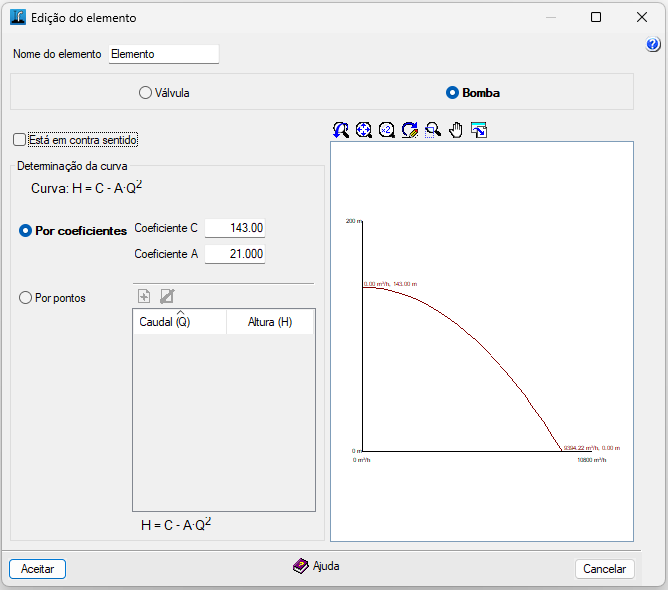Select the hand pan tool
The image size is (668, 590).
(x=456, y=130)
